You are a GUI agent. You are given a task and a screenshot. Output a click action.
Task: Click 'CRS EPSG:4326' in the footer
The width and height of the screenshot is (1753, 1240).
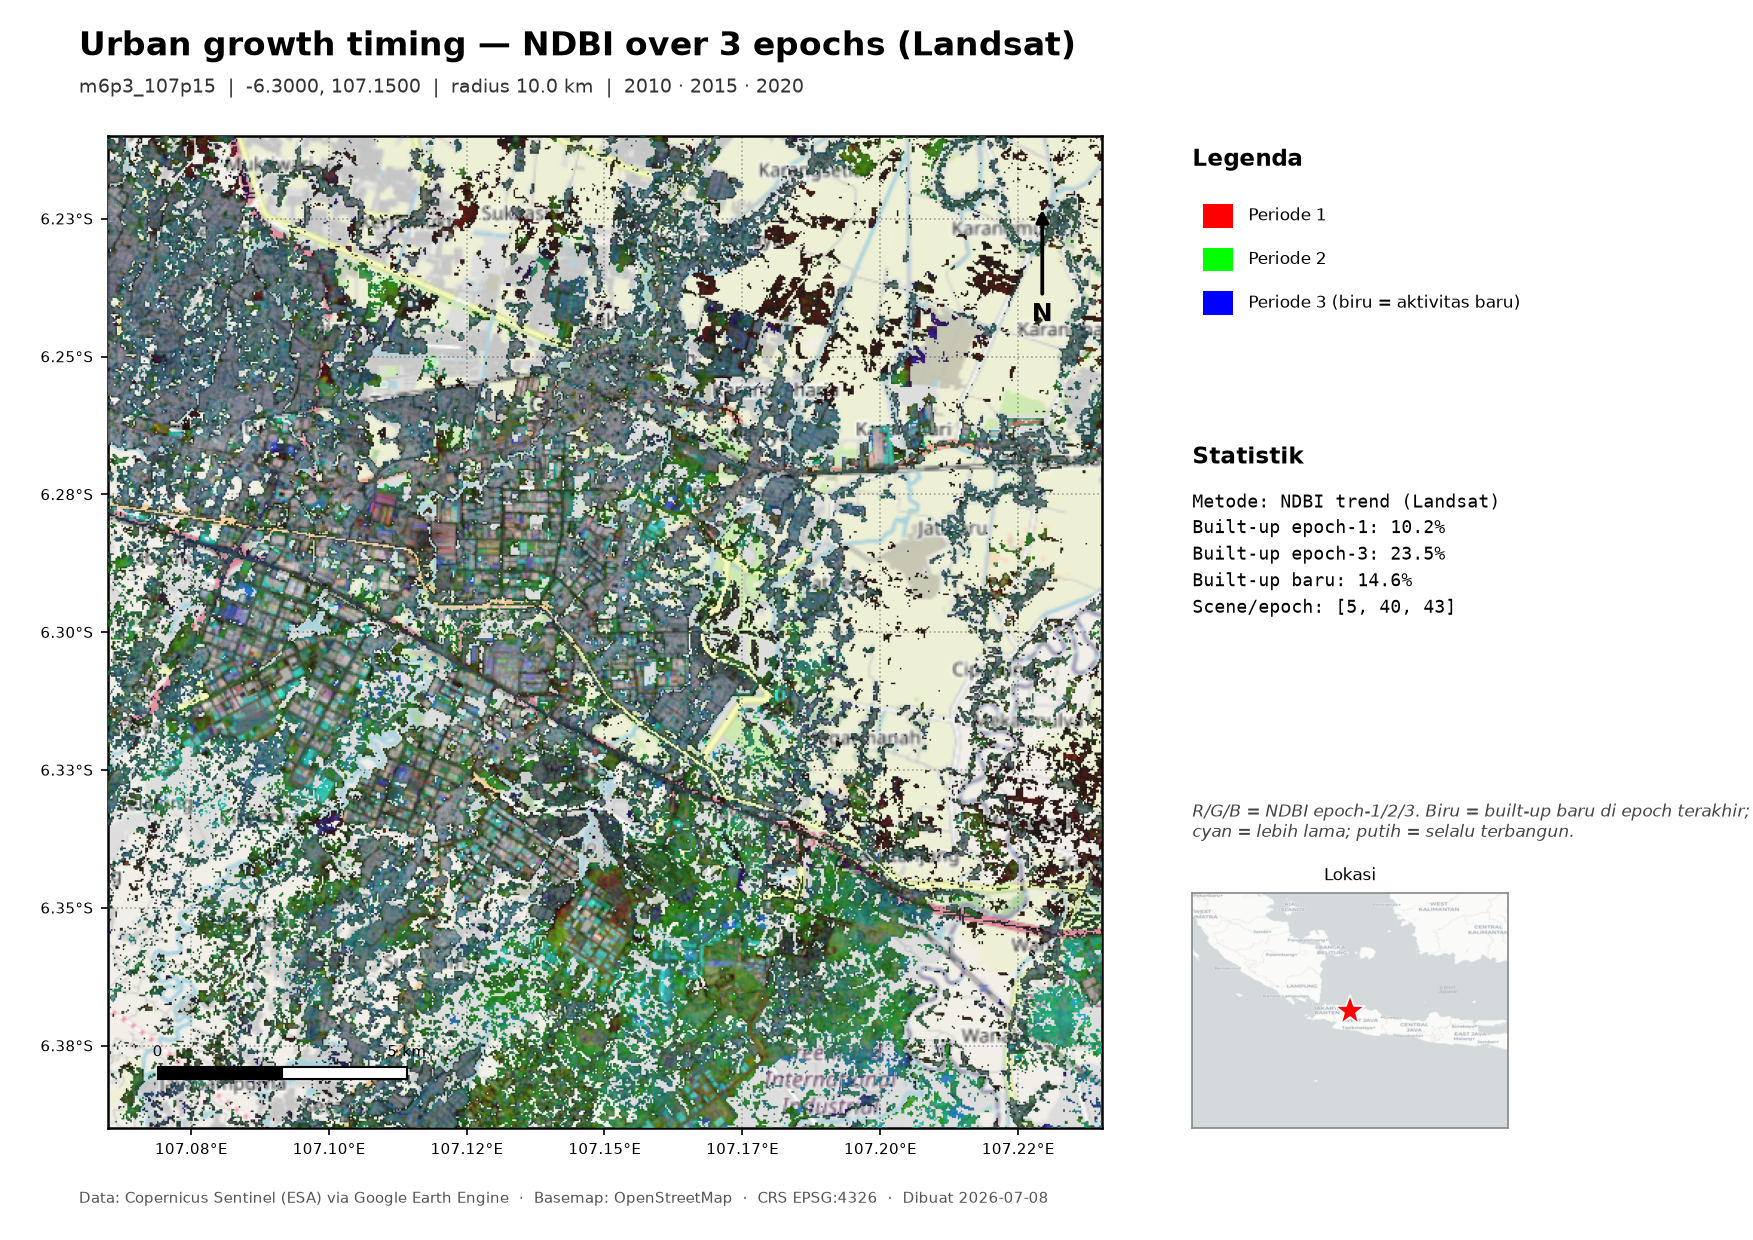click(x=817, y=1198)
